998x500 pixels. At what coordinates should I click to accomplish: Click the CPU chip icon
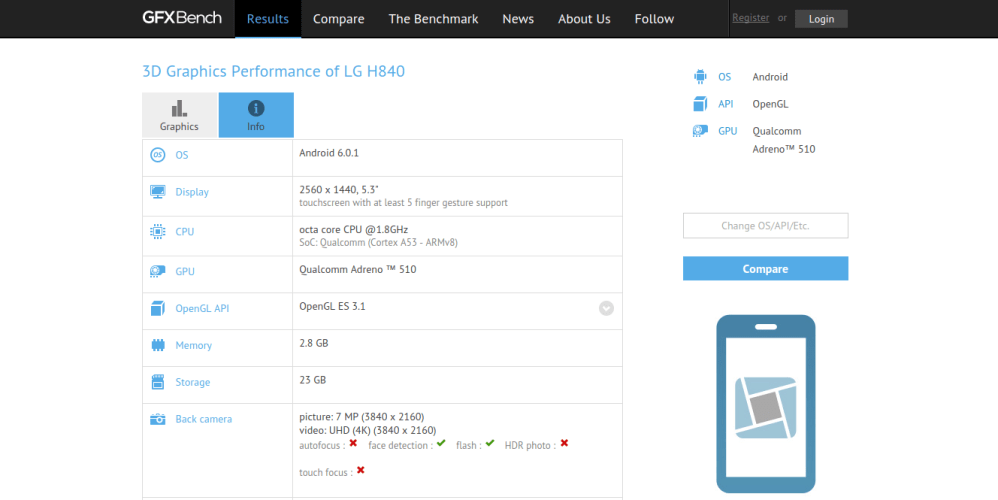(157, 232)
